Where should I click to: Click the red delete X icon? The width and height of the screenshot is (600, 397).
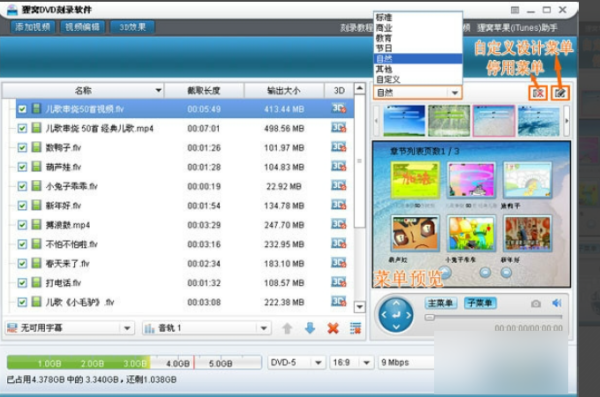coord(333,328)
